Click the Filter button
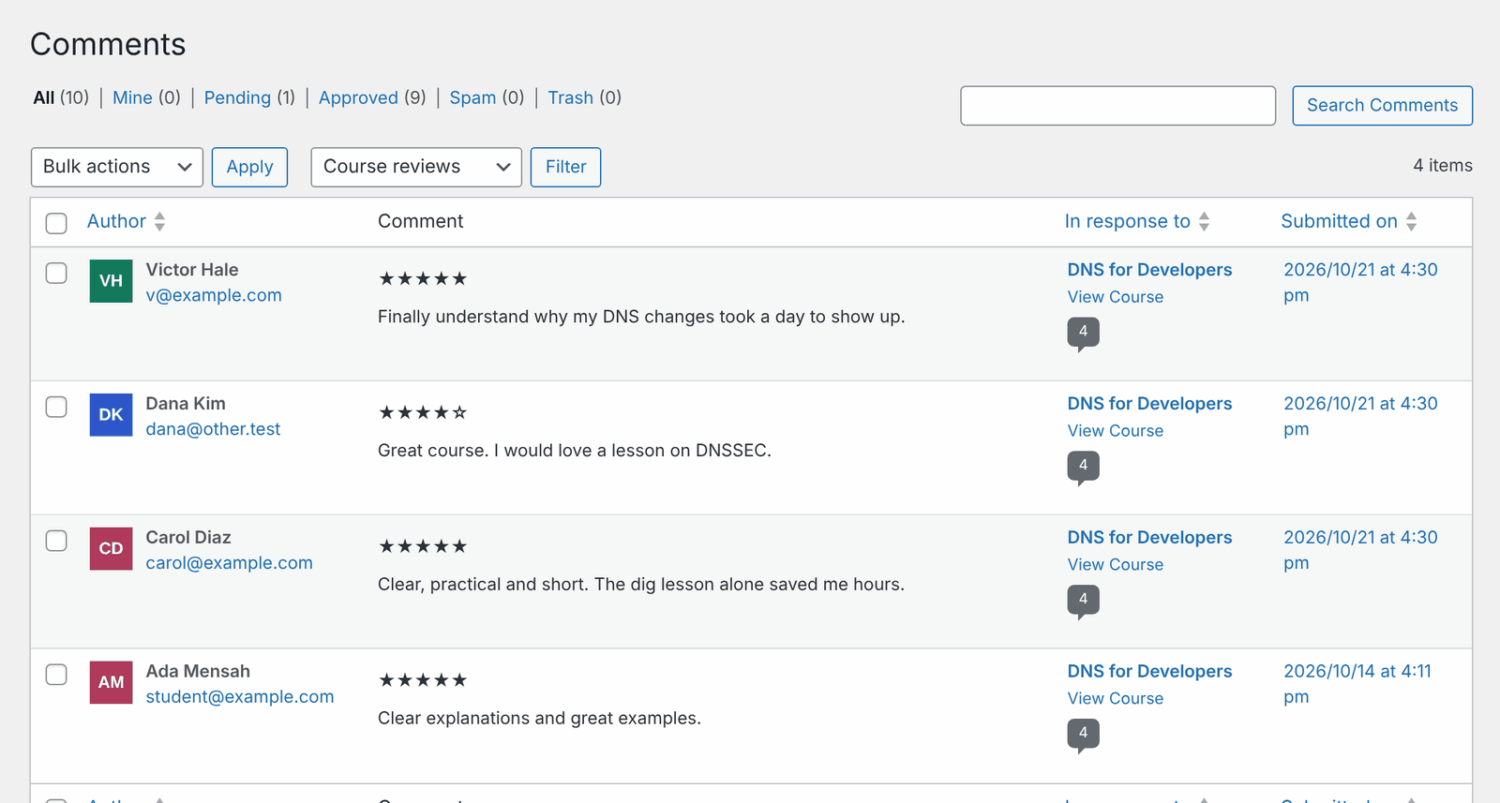 tap(566, 167)
